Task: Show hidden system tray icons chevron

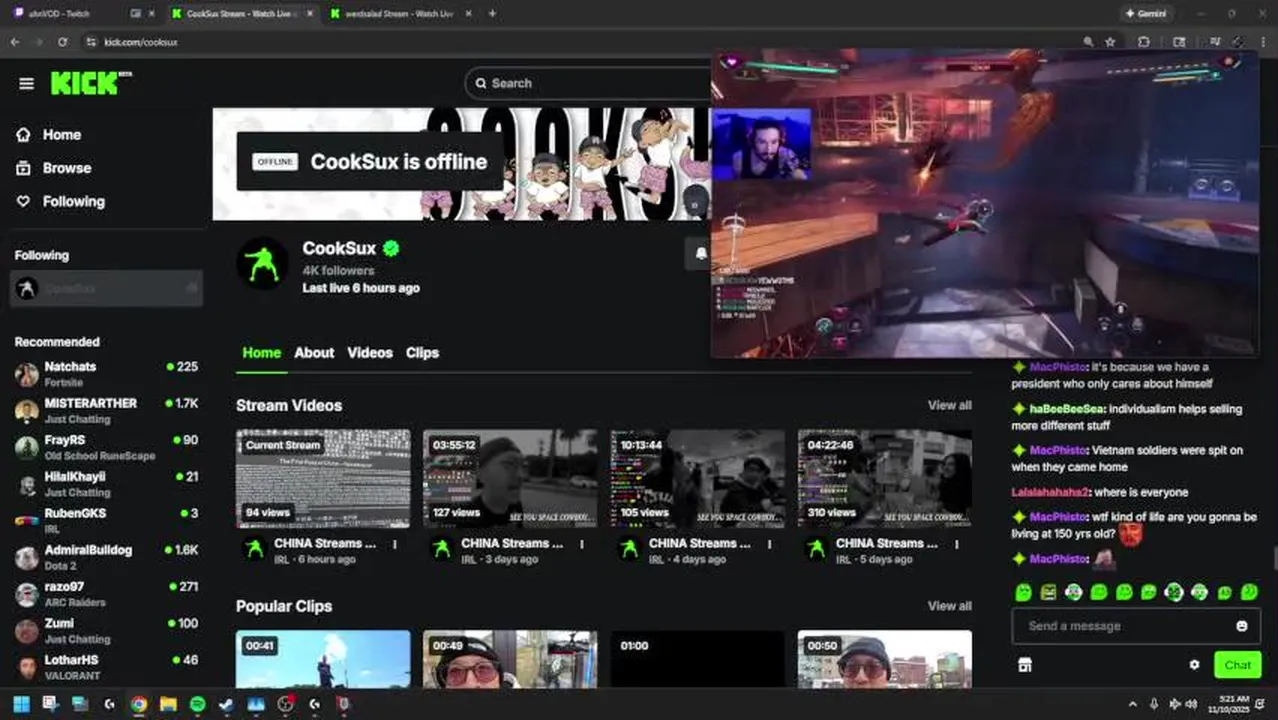Action: pos(1132,704)
